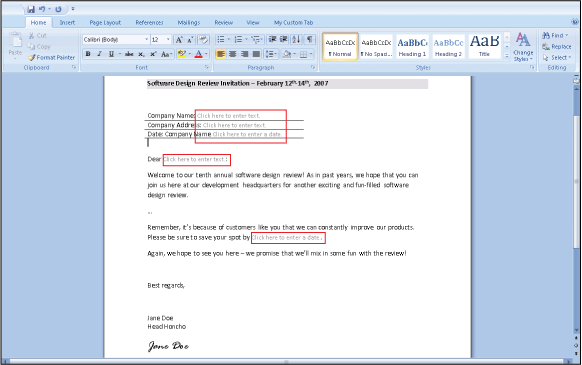
Task: Toggle Strikethrough formatting
Action: (x=129, y=54)
